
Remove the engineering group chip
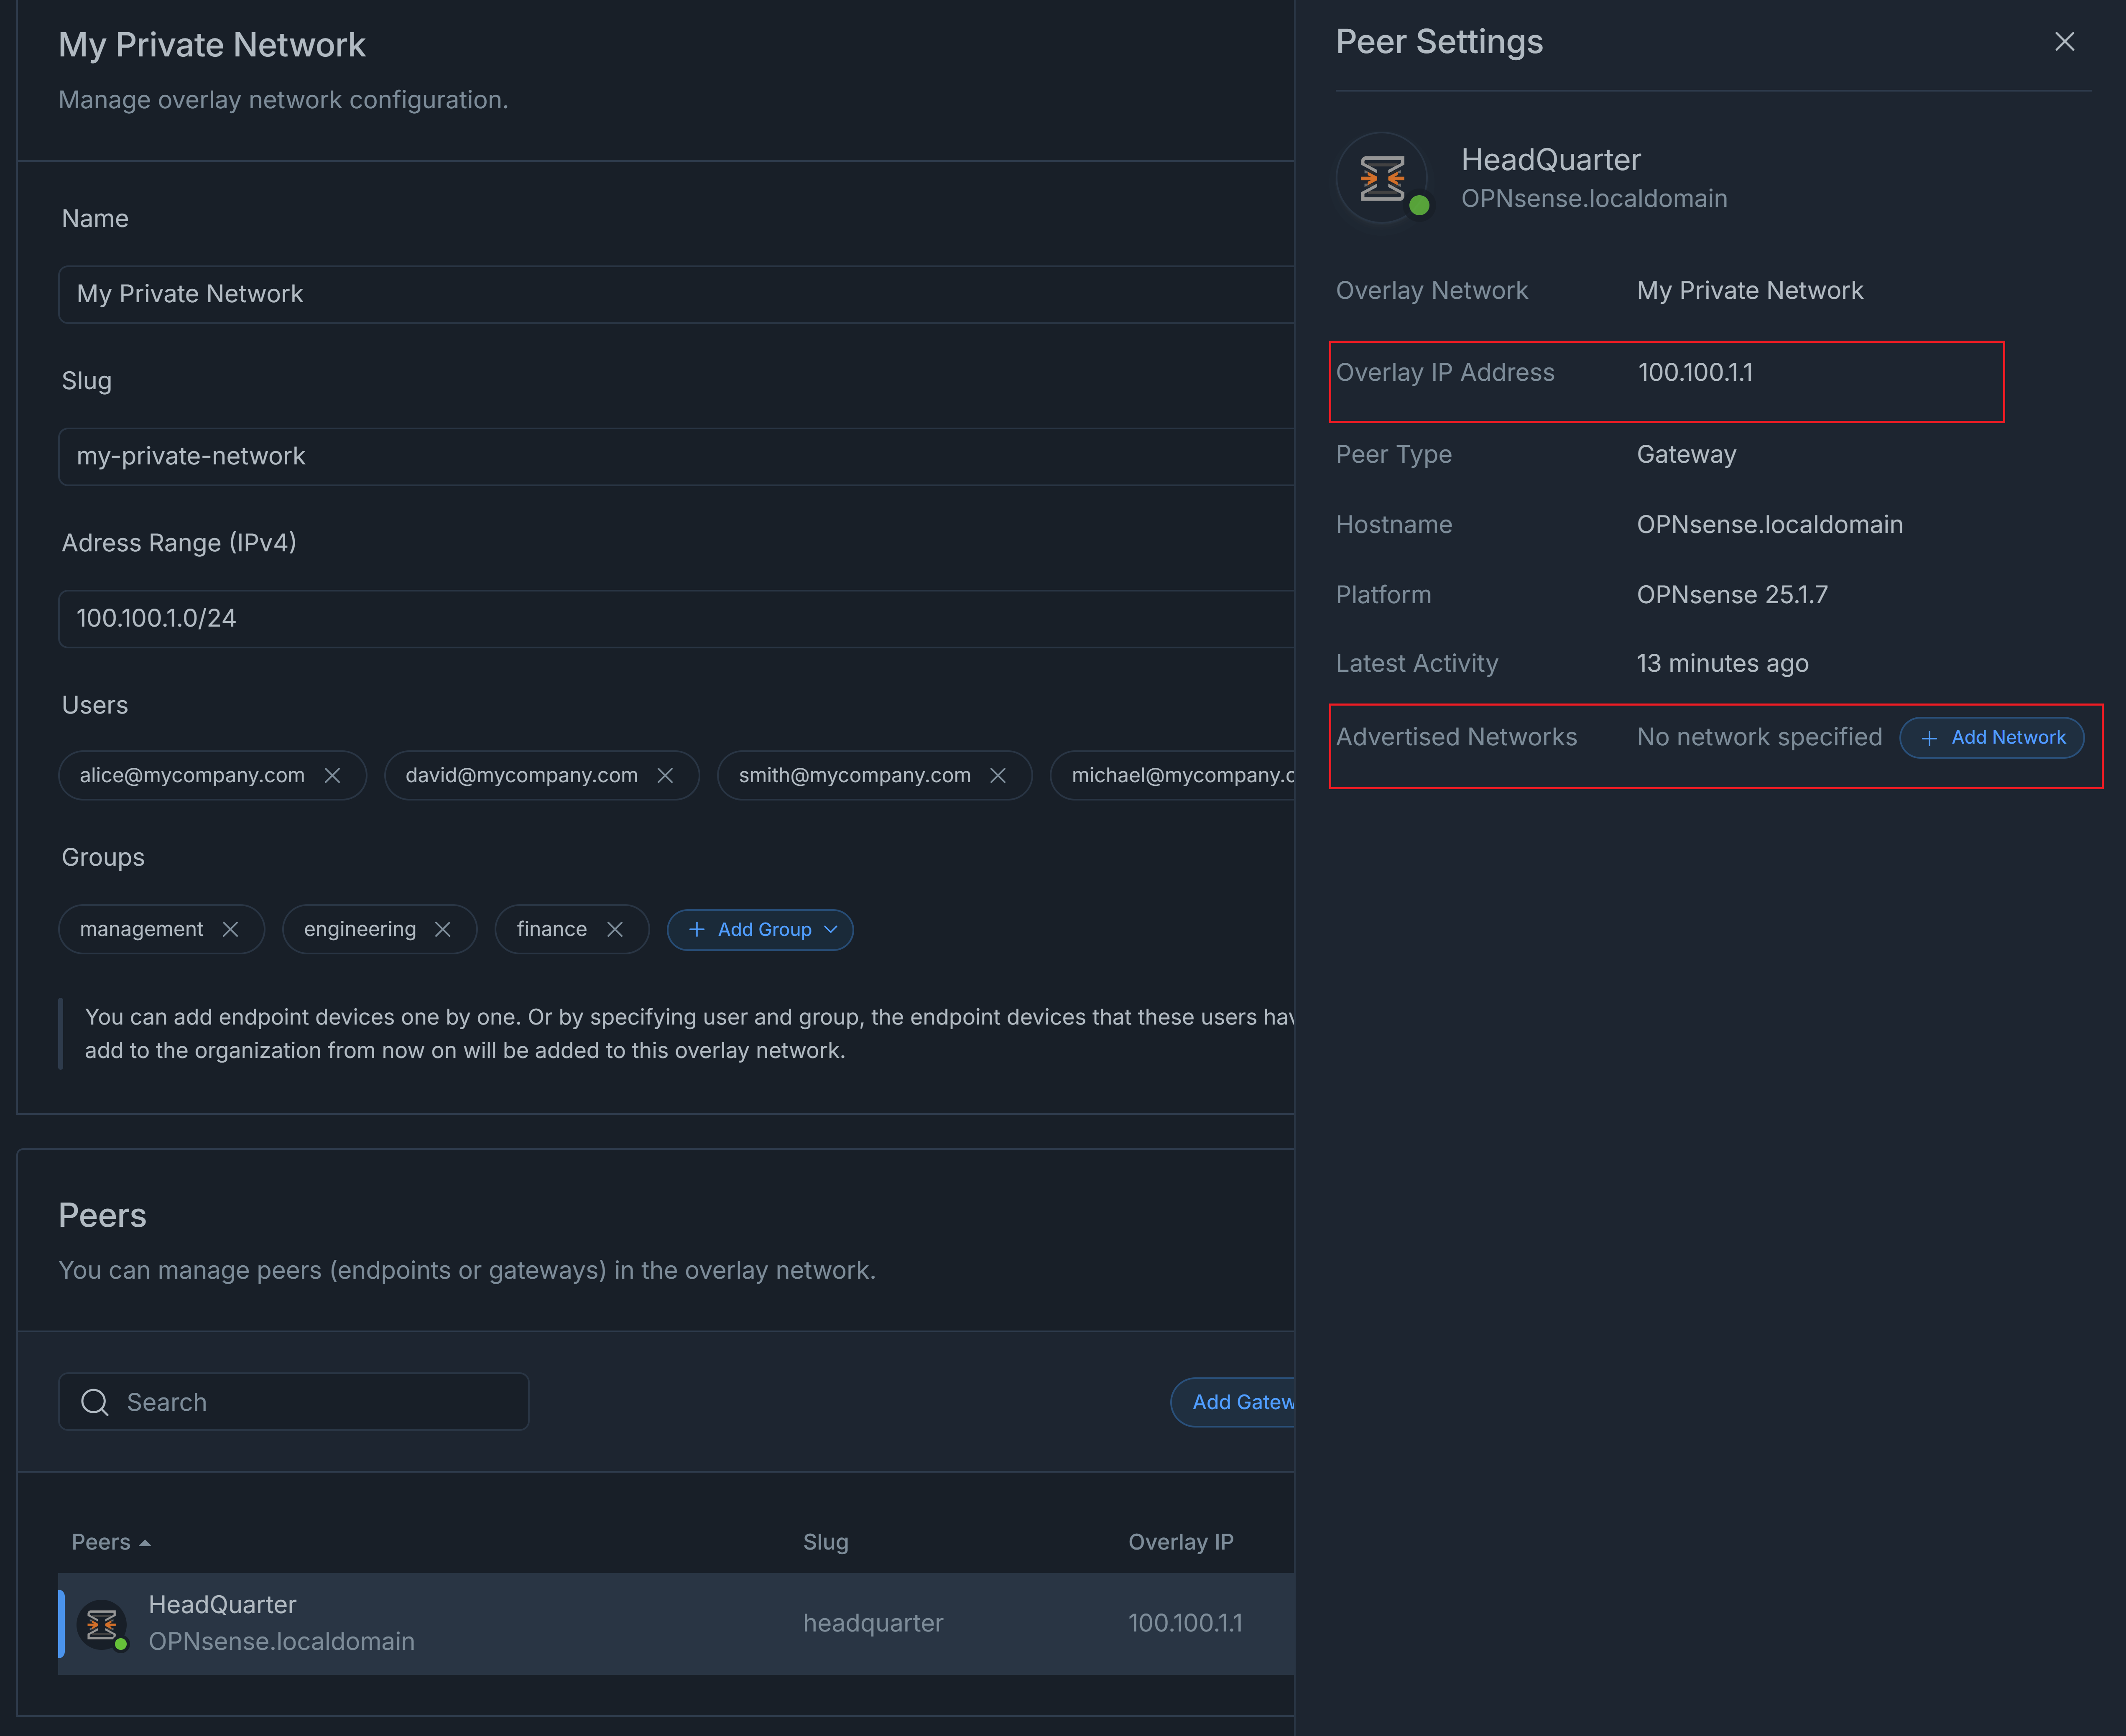pos(443,930)
